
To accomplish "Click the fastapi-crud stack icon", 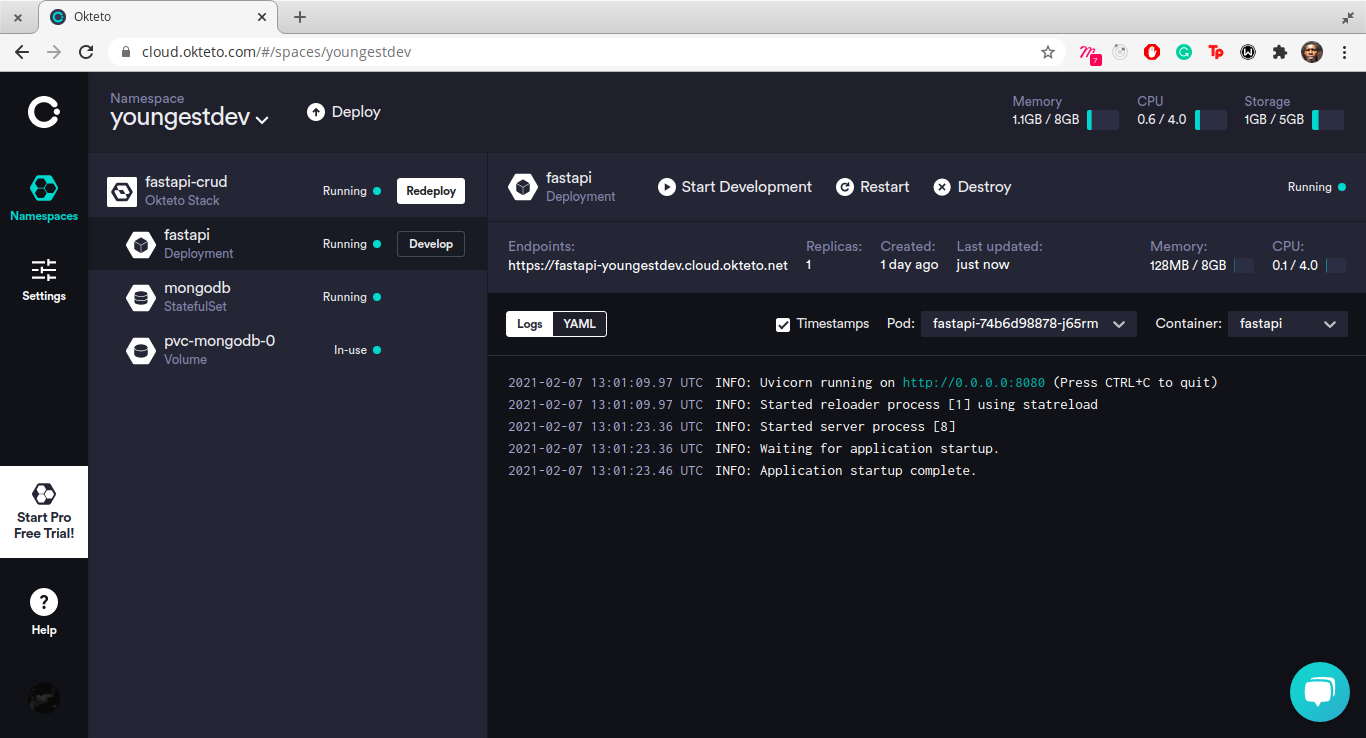I will (x=122, y=191).
